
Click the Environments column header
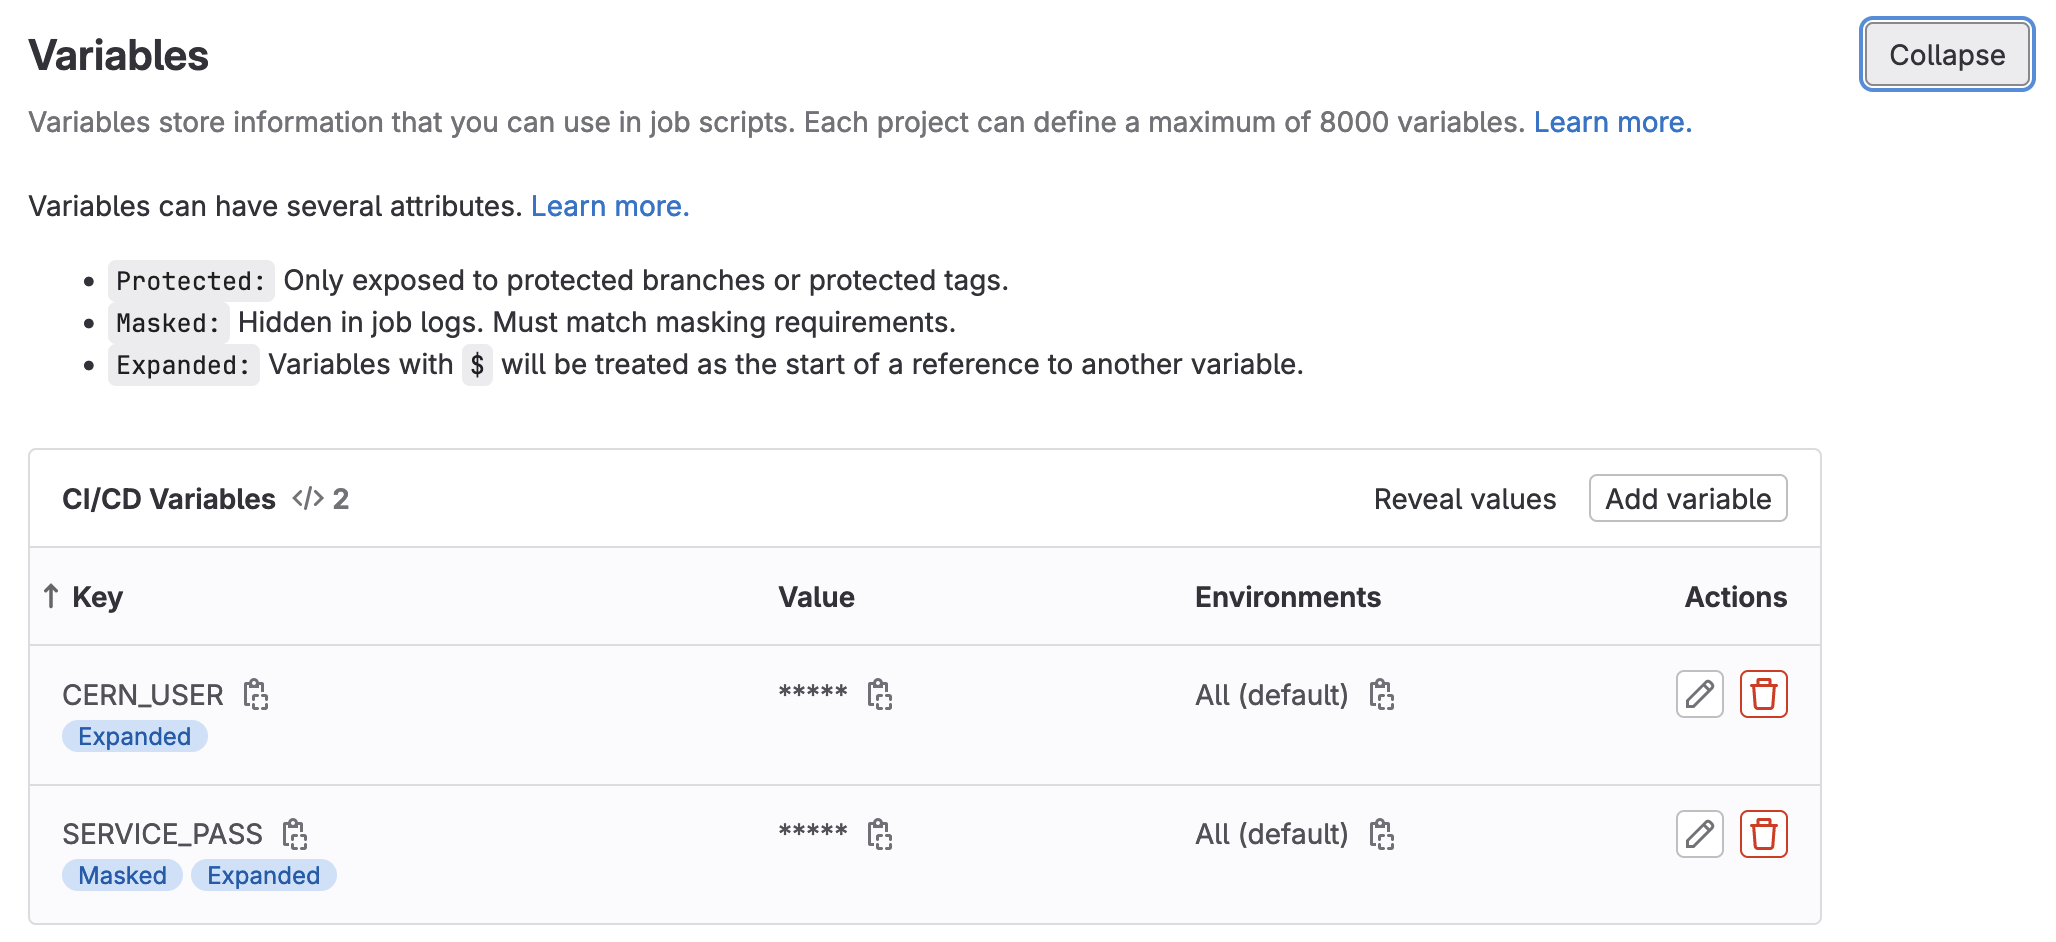(1288, 597)
